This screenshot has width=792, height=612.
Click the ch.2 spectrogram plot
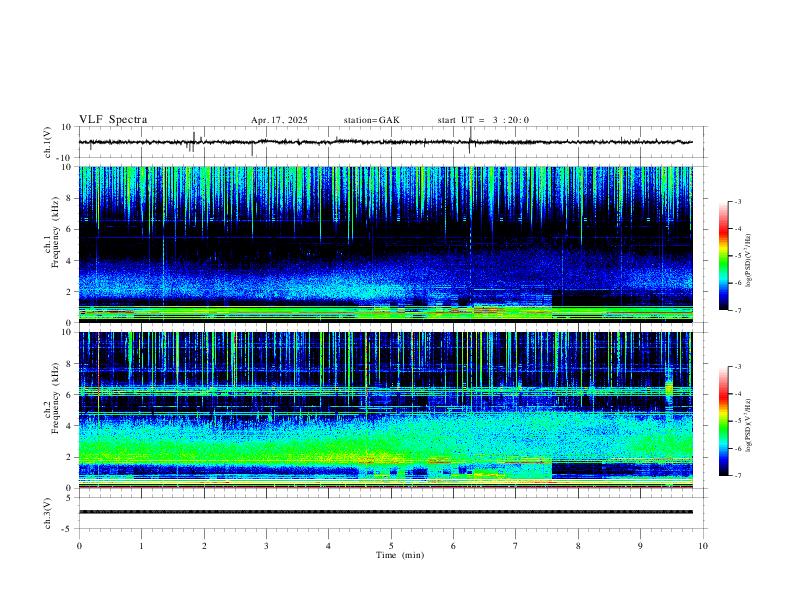385,410
